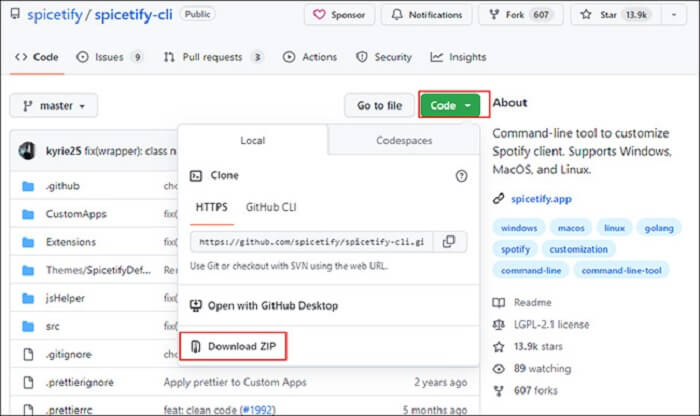Click the 607 fork count badge
Image resolution: width=700 pixels, height=416 pixels.
[541, 15]
